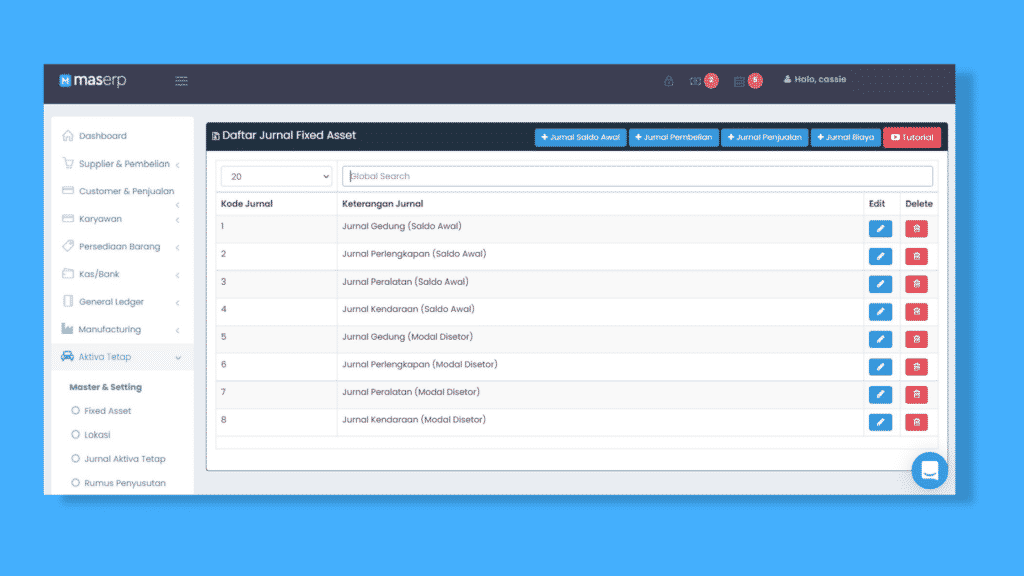This screenshot has width=1024, height=576.
Task: Open the chat support bubble icon
Action: click(x=929, y=470)
